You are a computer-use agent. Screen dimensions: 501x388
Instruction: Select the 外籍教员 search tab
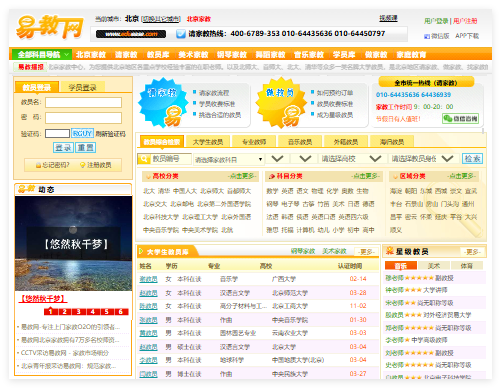[346, 142]
